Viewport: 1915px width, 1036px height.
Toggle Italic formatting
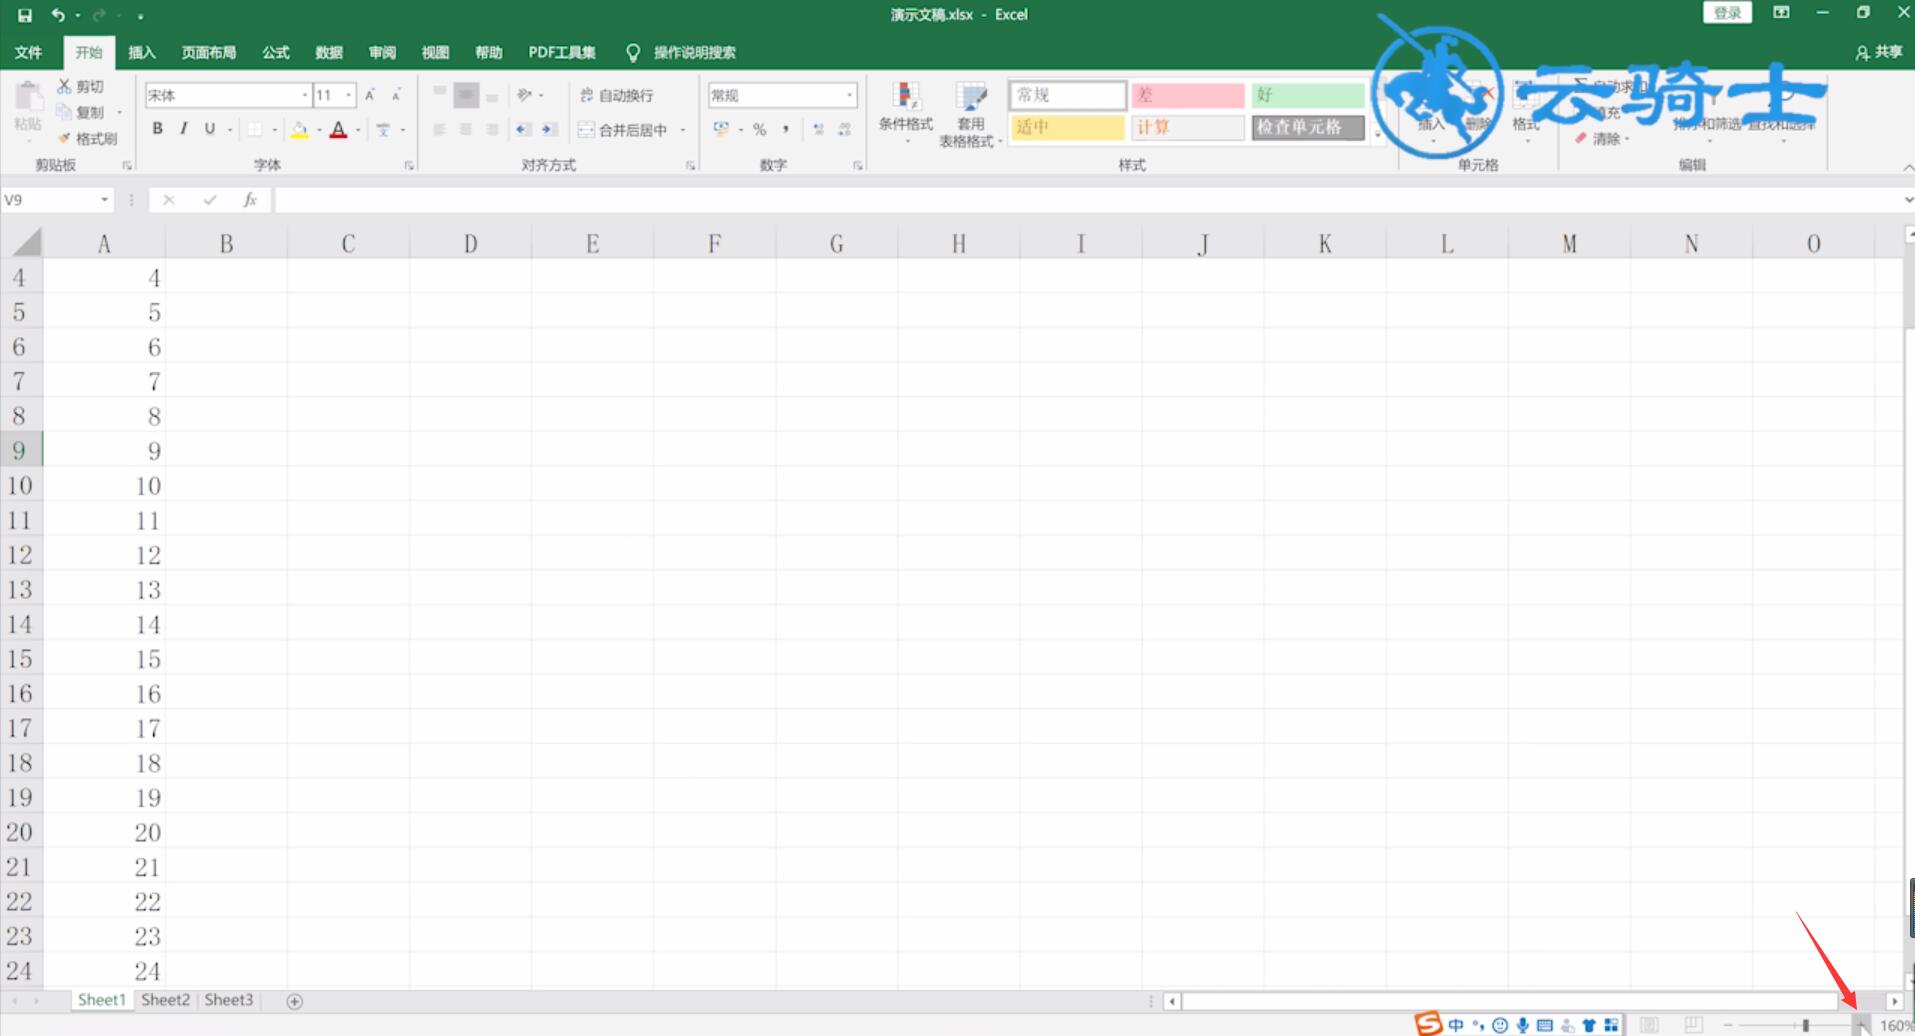(183, 128)
